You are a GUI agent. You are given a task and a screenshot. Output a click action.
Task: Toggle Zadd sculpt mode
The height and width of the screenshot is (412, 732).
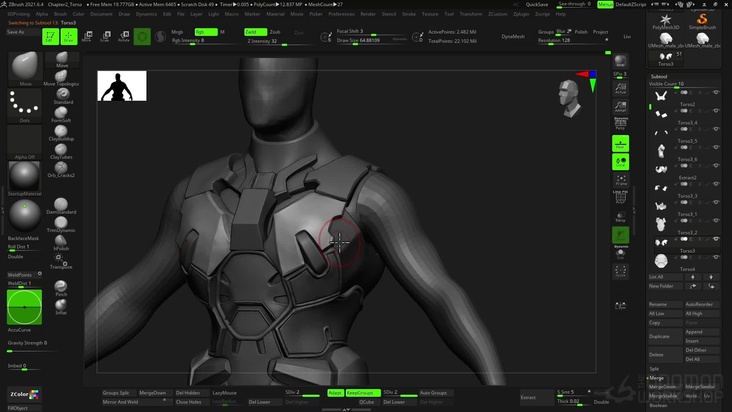(255, 32)
